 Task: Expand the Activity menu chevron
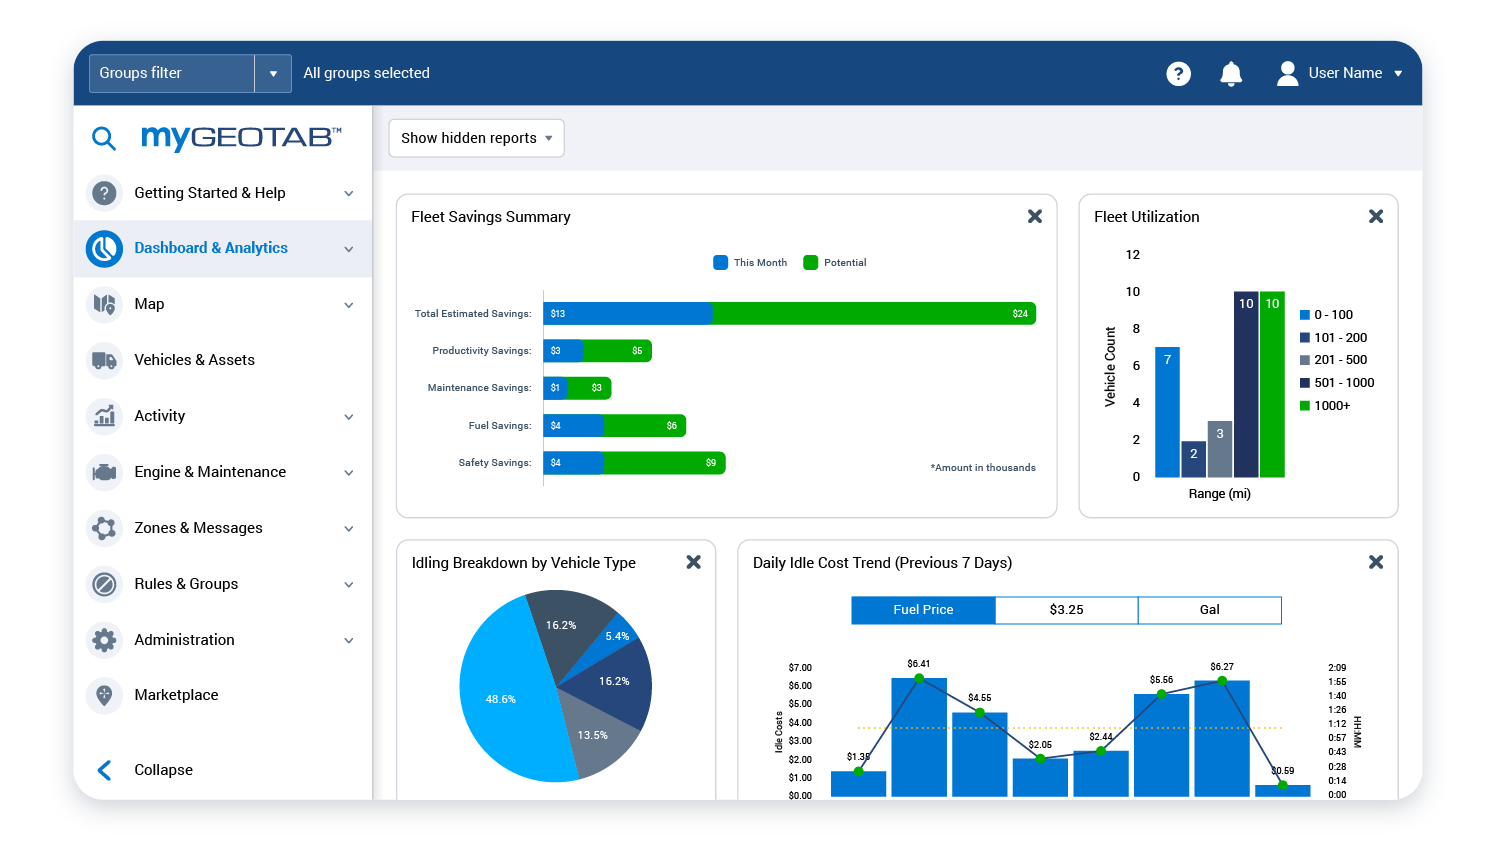tap(349, 417)
